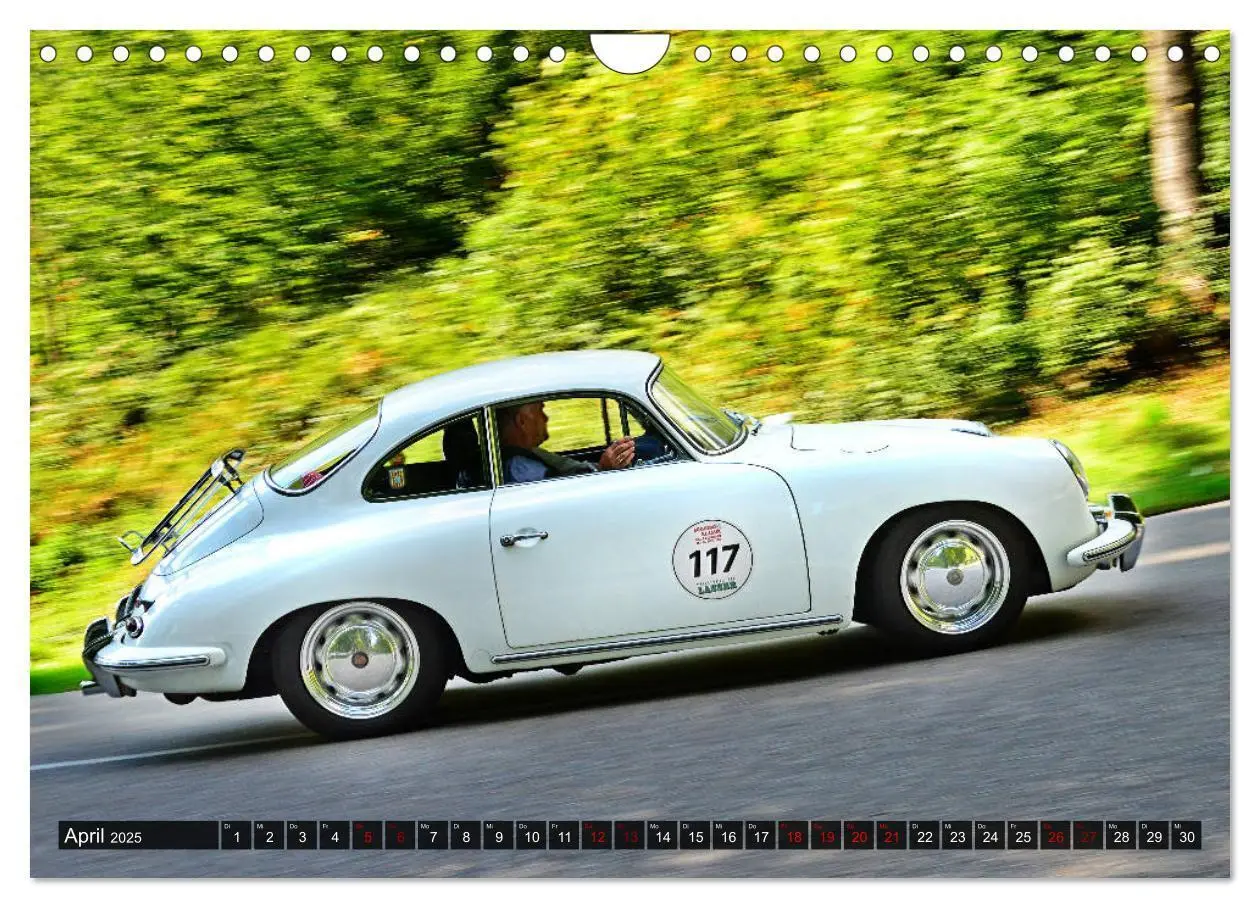The width and height of the screenshot is (1260, 908).
Task: Select date 11 on the calendar strip
Action: pyautogui.click(x=564, y=836)
